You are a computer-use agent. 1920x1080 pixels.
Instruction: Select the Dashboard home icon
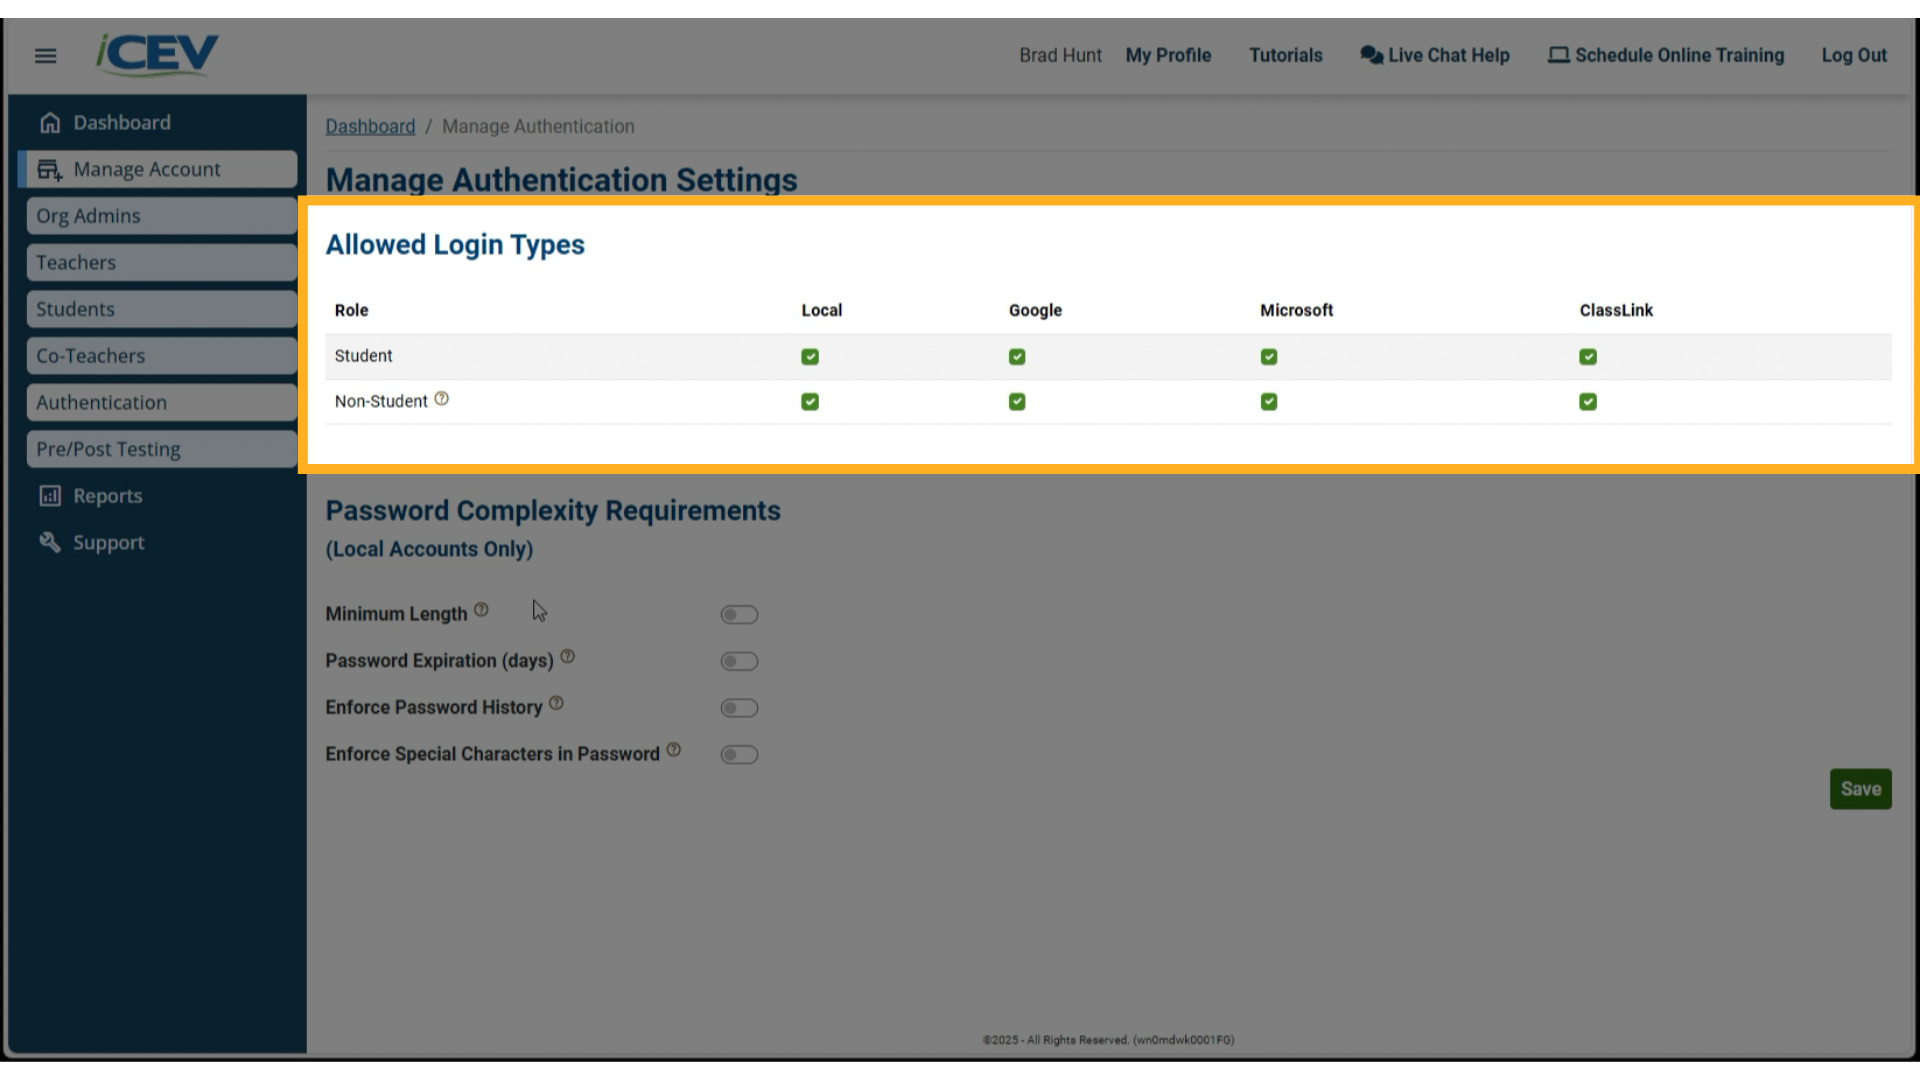tap(50, 121)
